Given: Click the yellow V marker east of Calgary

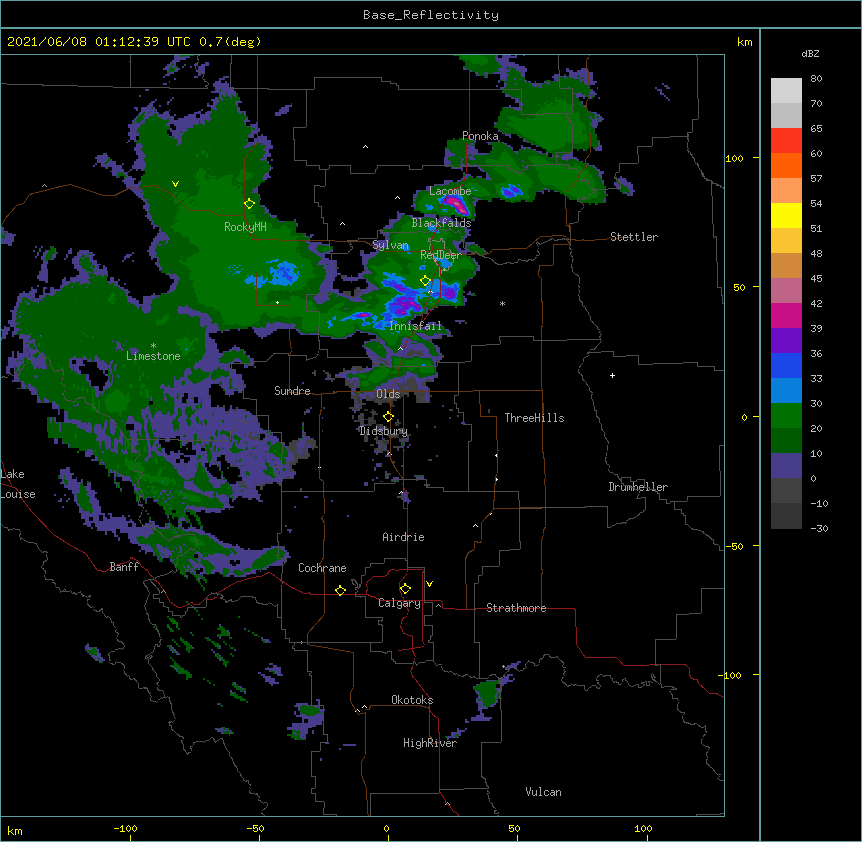Looking at the screenshot, I should click(x=429, y=584).
